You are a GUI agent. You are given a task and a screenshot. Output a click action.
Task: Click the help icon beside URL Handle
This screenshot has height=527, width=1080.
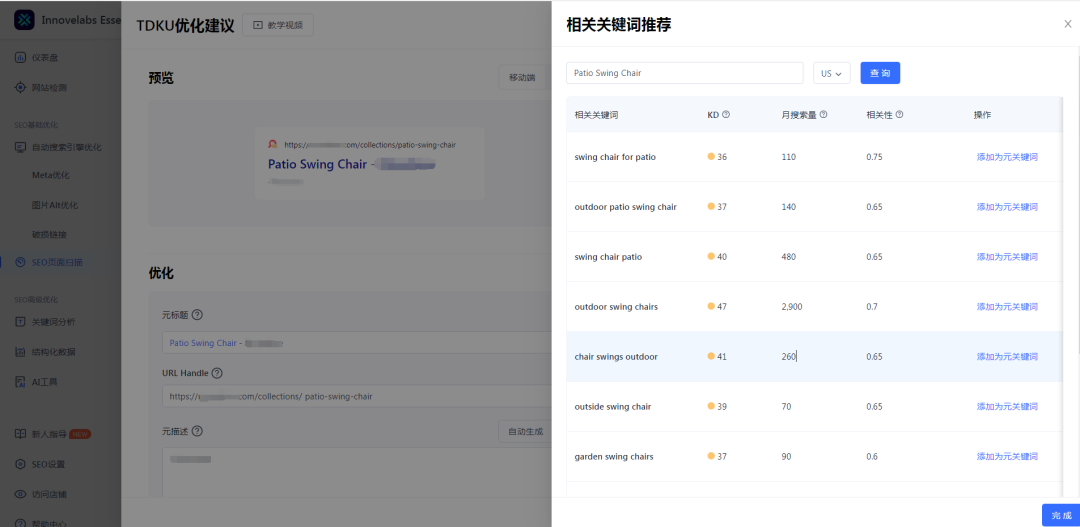click(217, 373)
